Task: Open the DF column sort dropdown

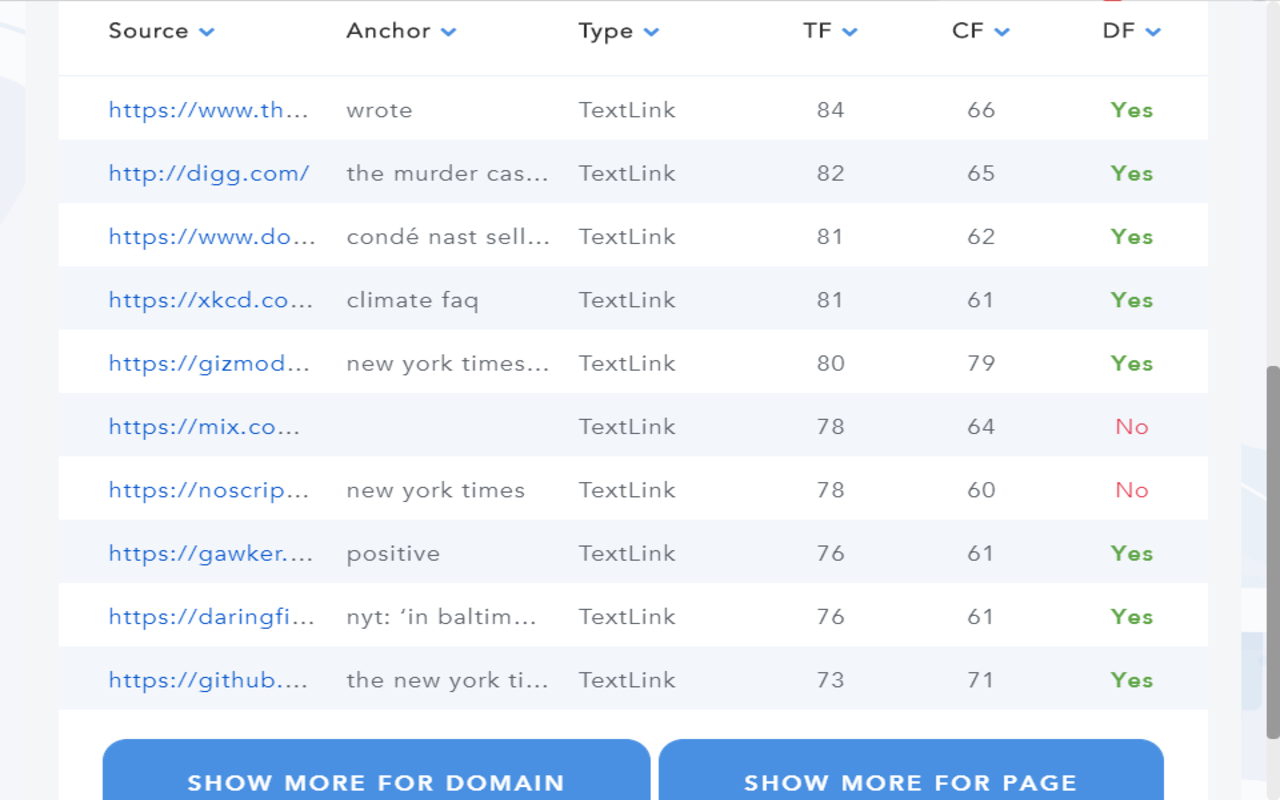Action: coord(1154,31)
